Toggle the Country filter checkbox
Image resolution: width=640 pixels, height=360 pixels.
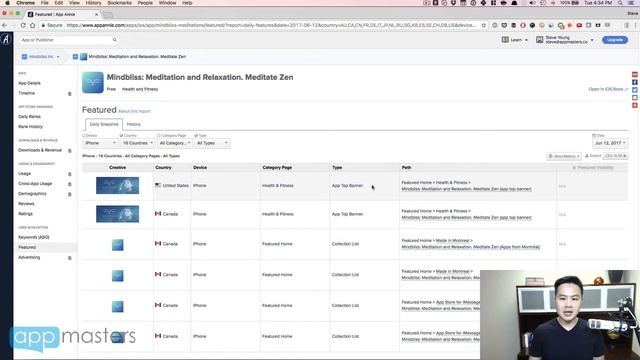[x=121, y=136]
